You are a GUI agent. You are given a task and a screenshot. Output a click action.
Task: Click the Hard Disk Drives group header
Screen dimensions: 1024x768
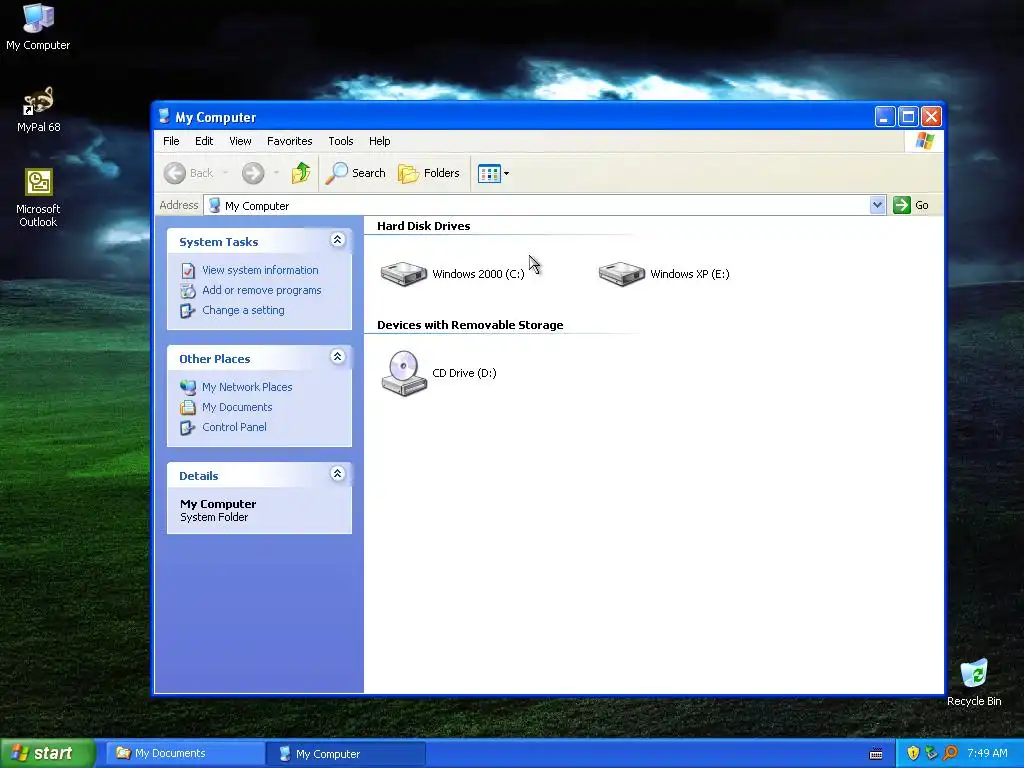click(423, 226)
